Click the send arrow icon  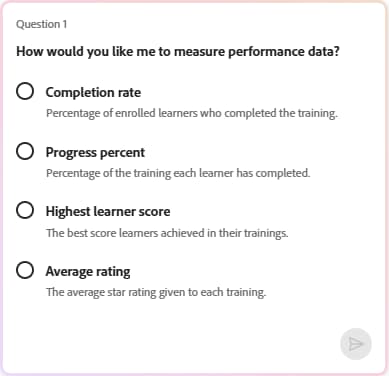tap(355, 344)
